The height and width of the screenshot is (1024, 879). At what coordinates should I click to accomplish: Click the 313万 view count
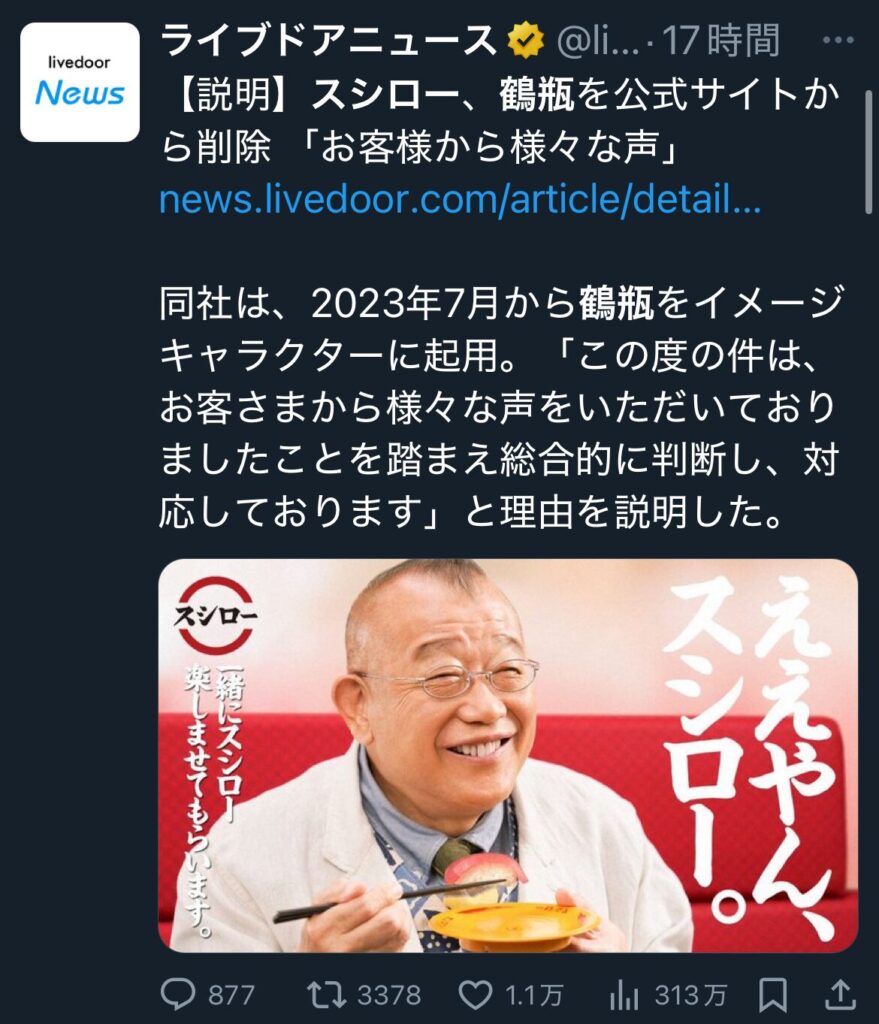point(691,996)
